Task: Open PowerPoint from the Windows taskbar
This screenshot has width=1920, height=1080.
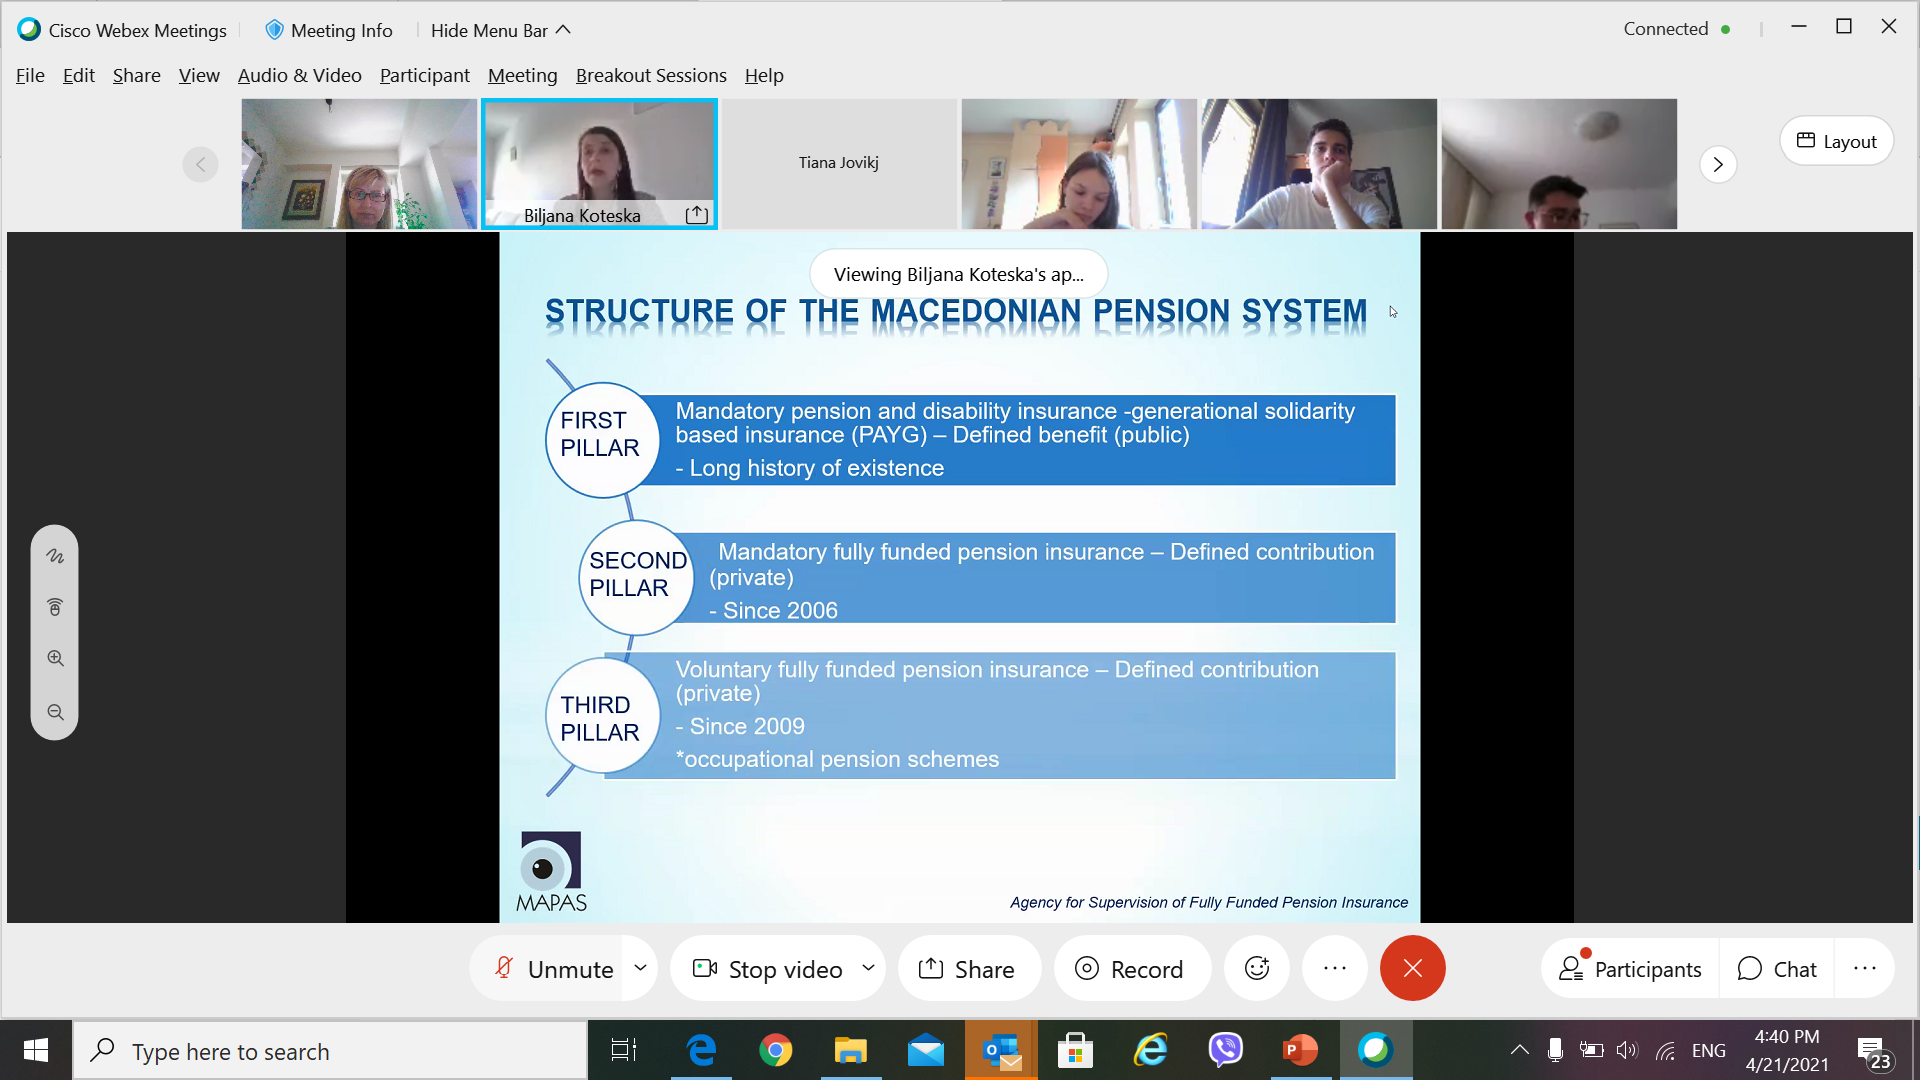Action: pos(1299,1050)
